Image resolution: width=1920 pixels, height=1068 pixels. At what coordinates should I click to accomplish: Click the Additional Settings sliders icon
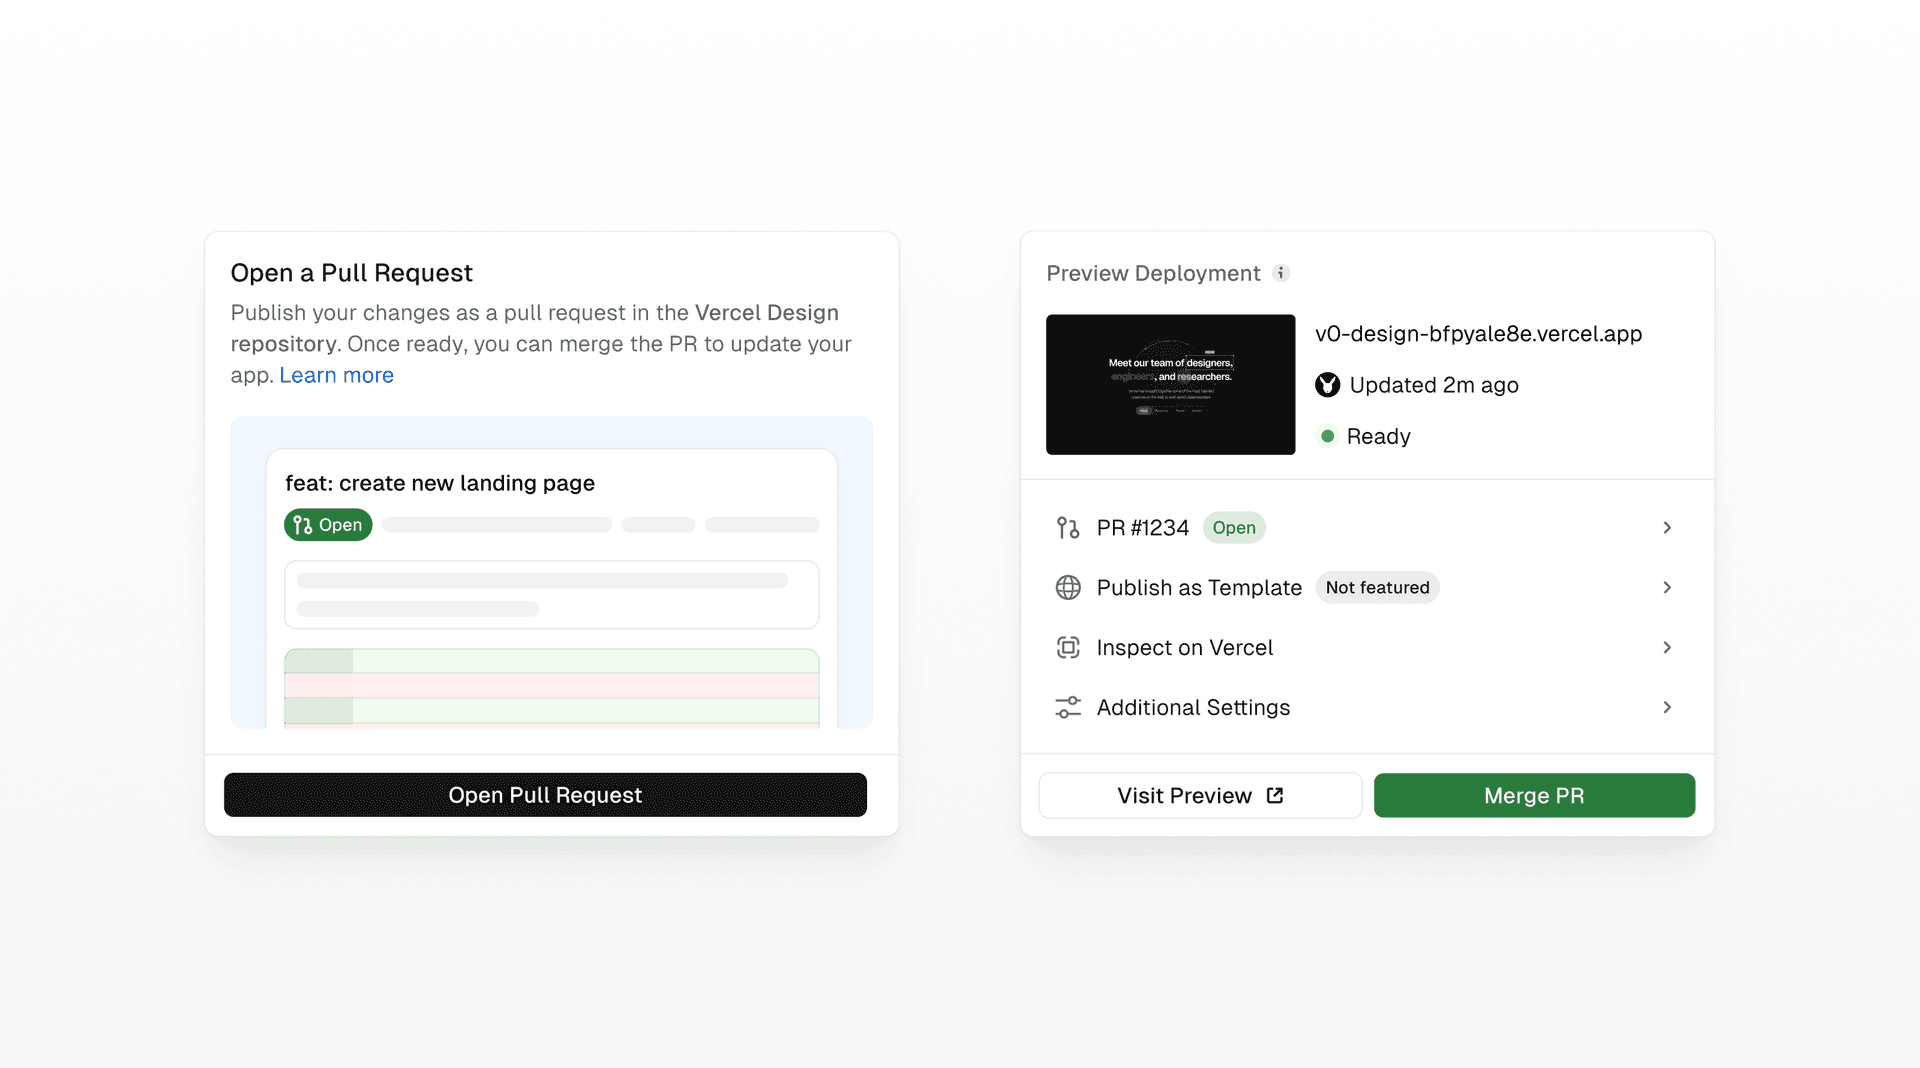[1068, 708]
